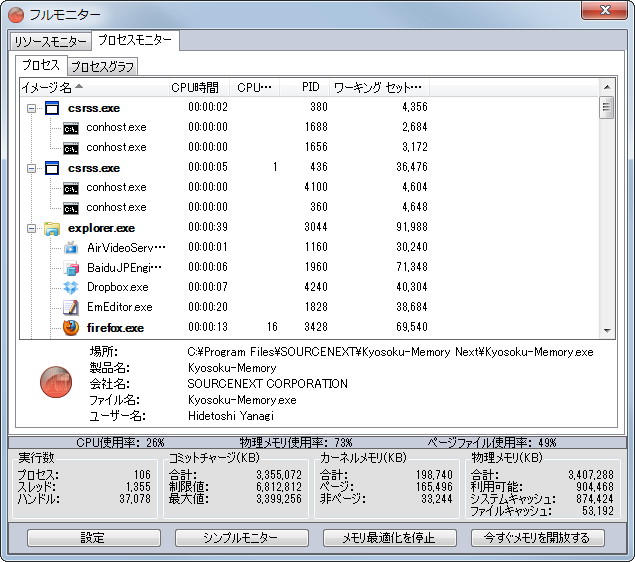Click the CPU usage value 16 for firefox
The height and width of the screenshot is (562, 635).
272,327
